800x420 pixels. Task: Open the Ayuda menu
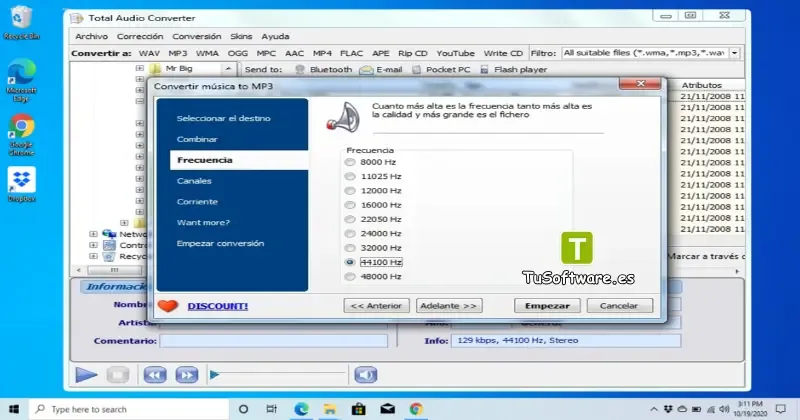(275, 37)
